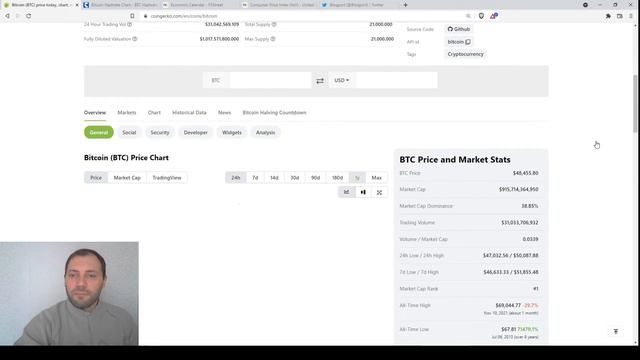This screenshot has width=640, height=360.
Task: Click the BTC Price value $48,455.80
Action: 525,173
